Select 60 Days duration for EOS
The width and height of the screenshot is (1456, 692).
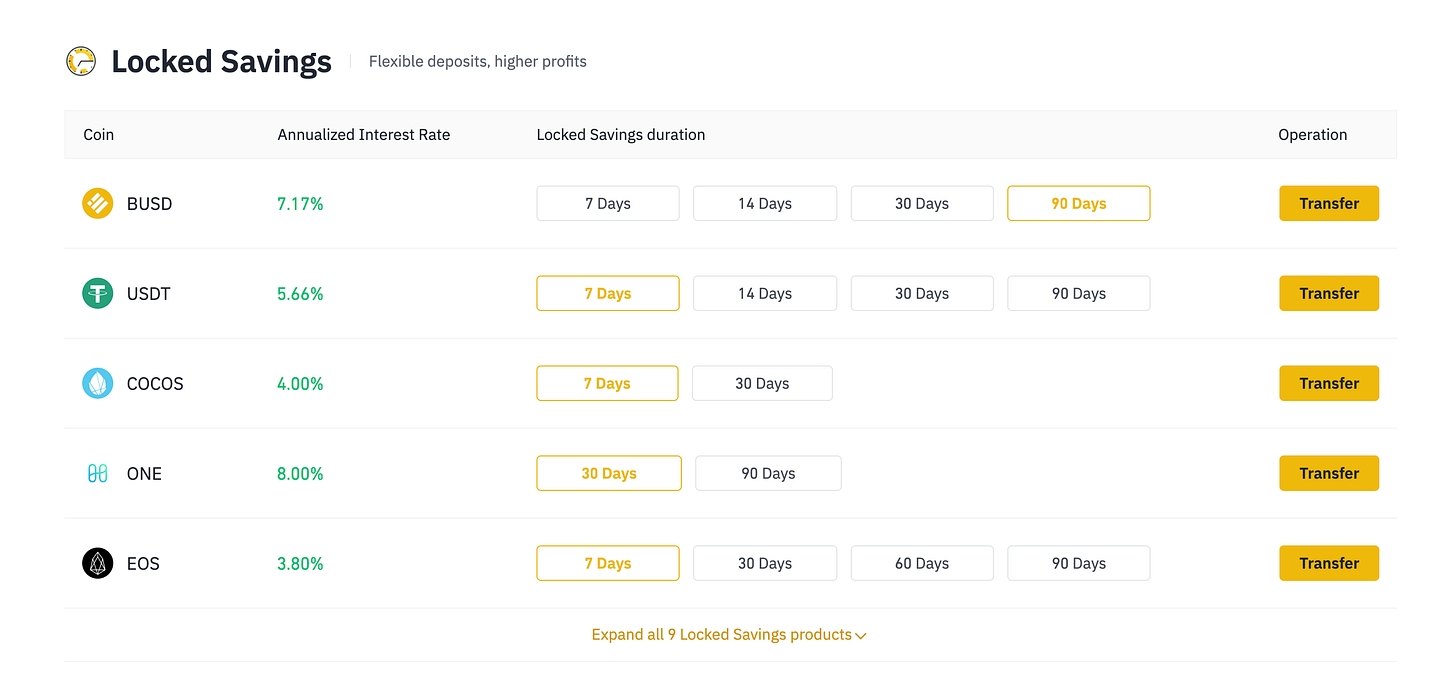tap(922, 564)
